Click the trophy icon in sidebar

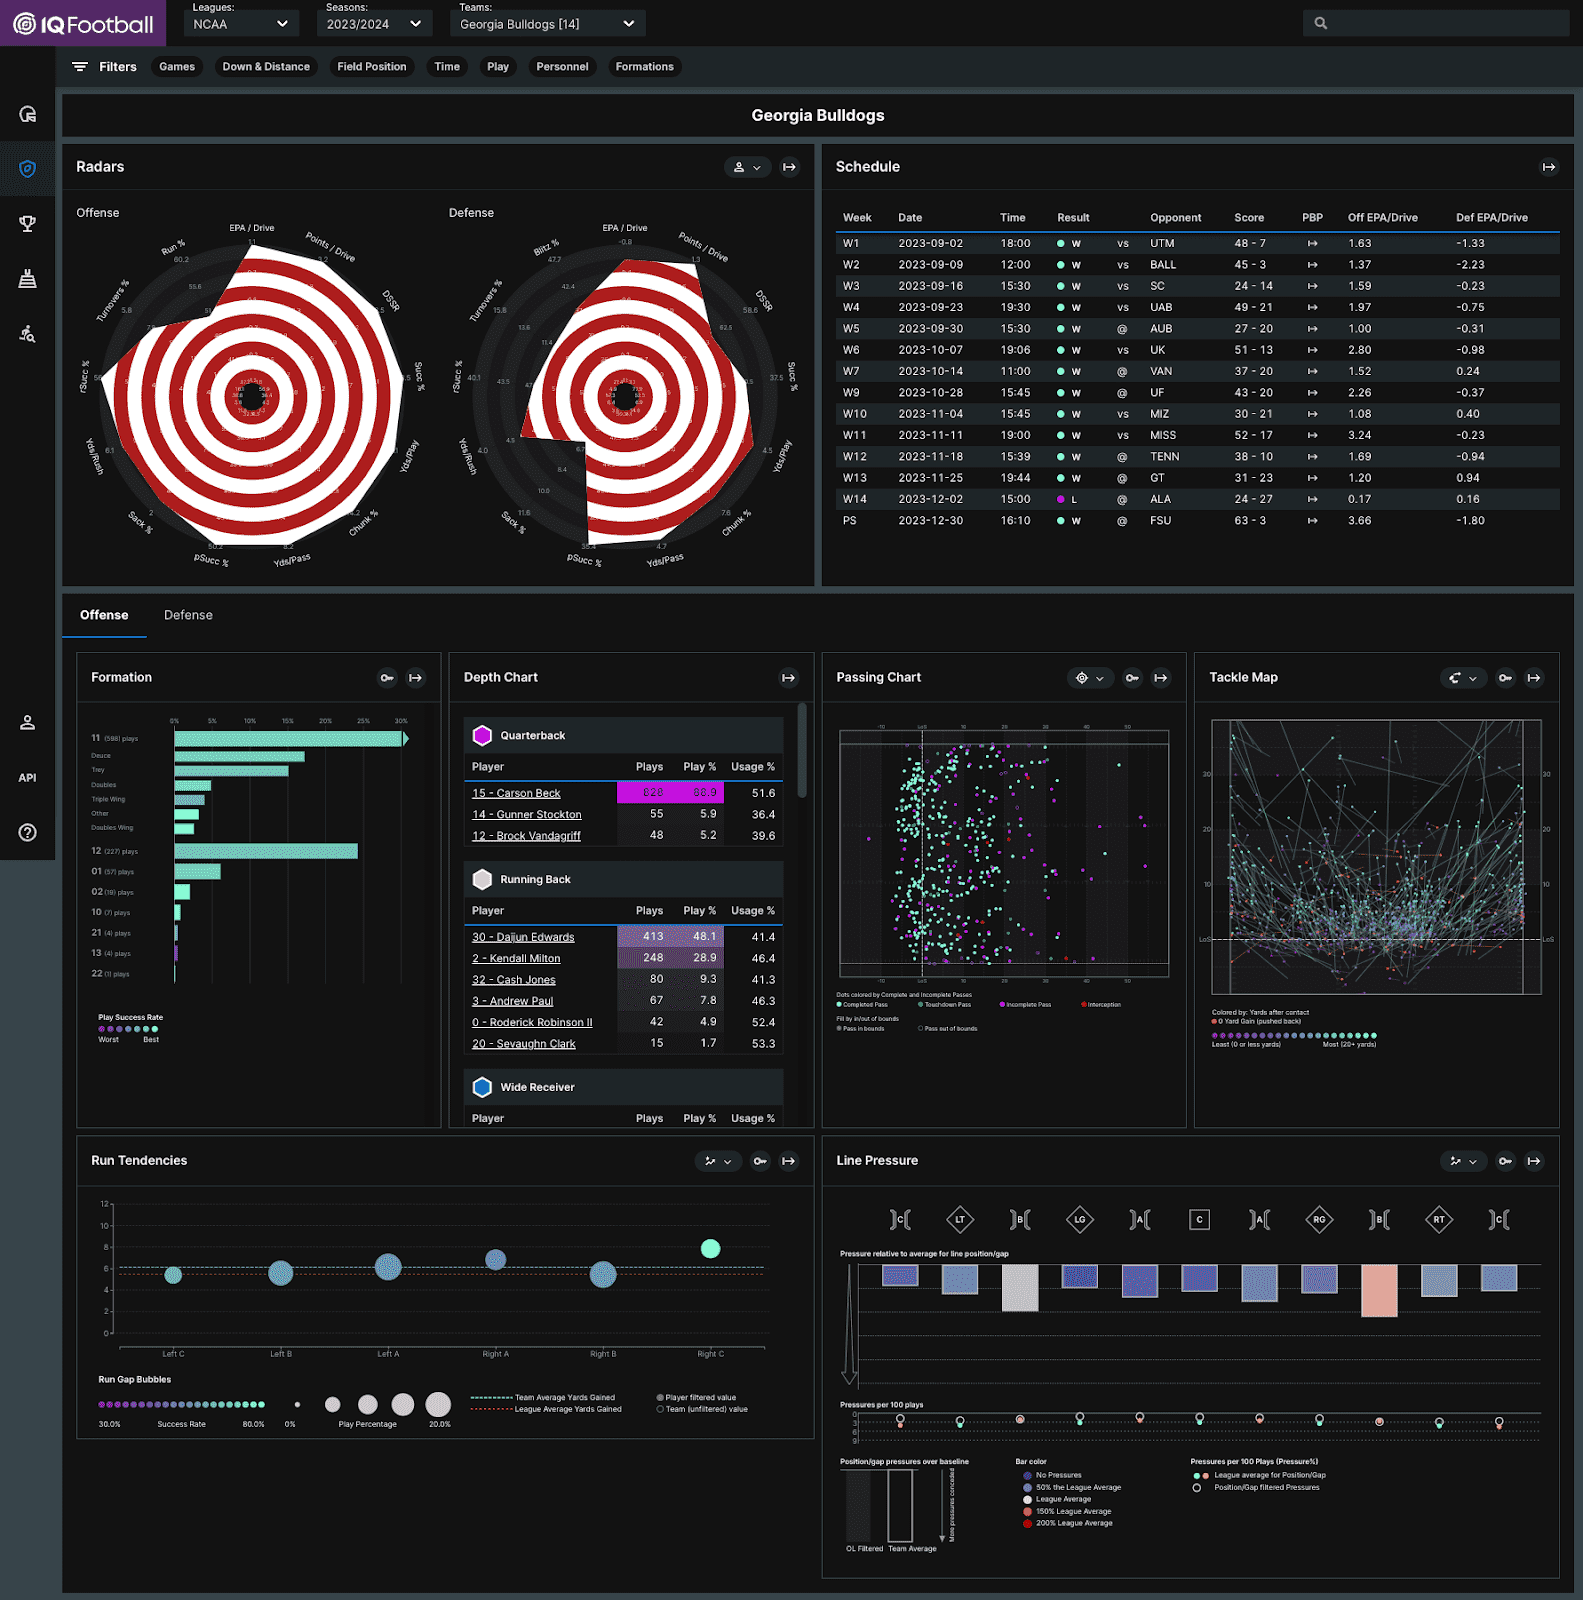tap(27, 223)
